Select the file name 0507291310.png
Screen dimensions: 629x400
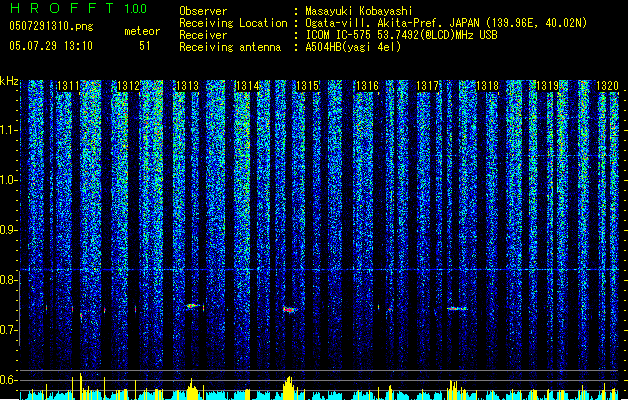[x=51, y=26]
